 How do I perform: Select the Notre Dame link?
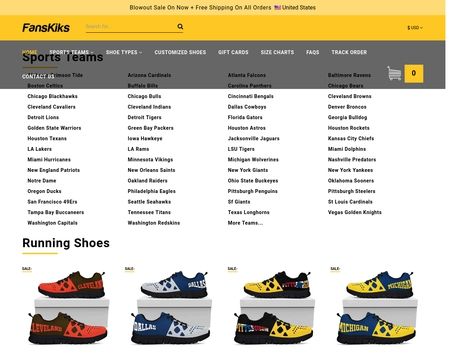click(x=42, y=181)
